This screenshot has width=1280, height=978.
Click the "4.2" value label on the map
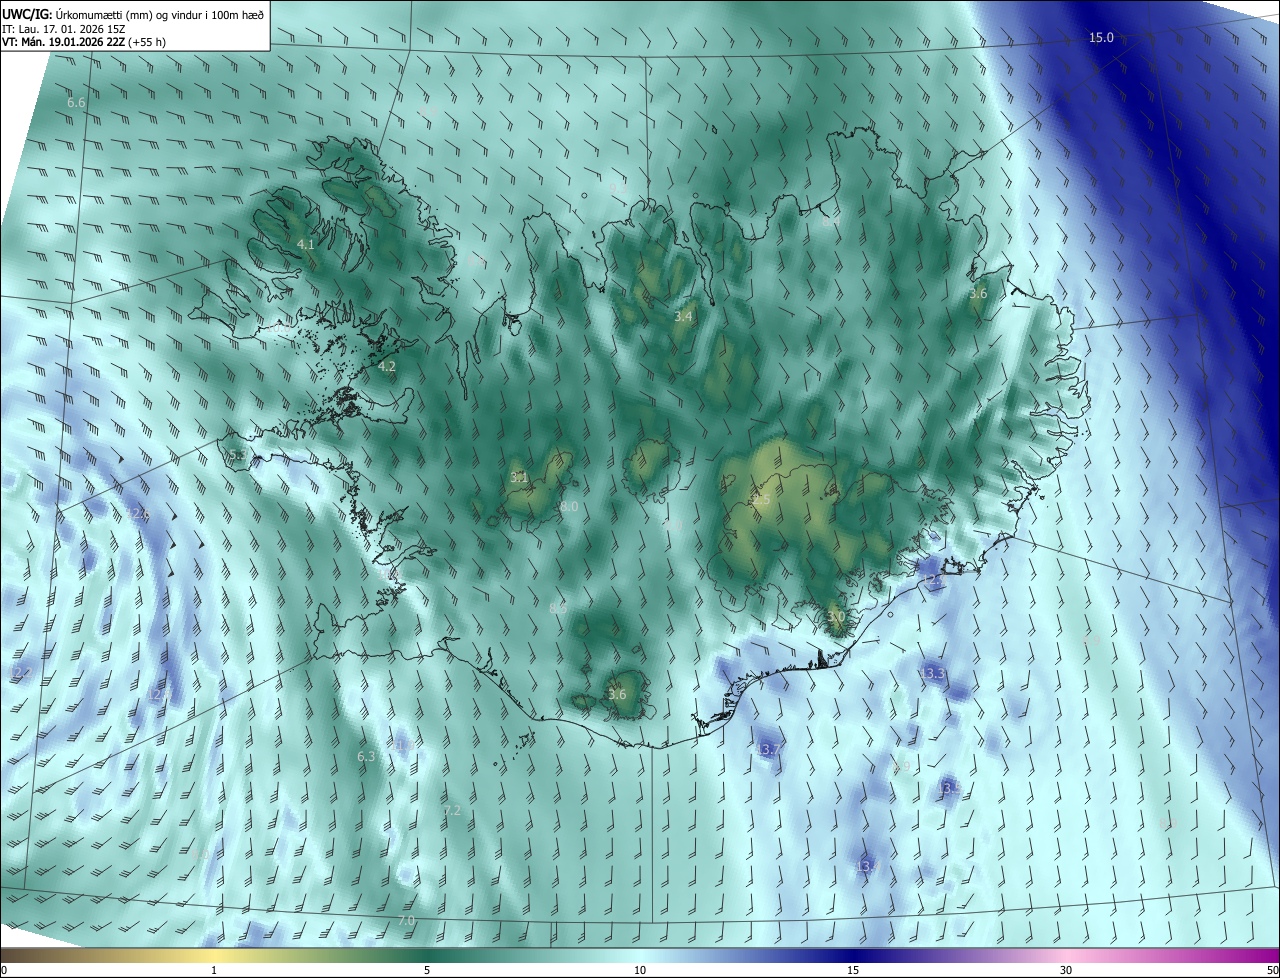[387, 367]
